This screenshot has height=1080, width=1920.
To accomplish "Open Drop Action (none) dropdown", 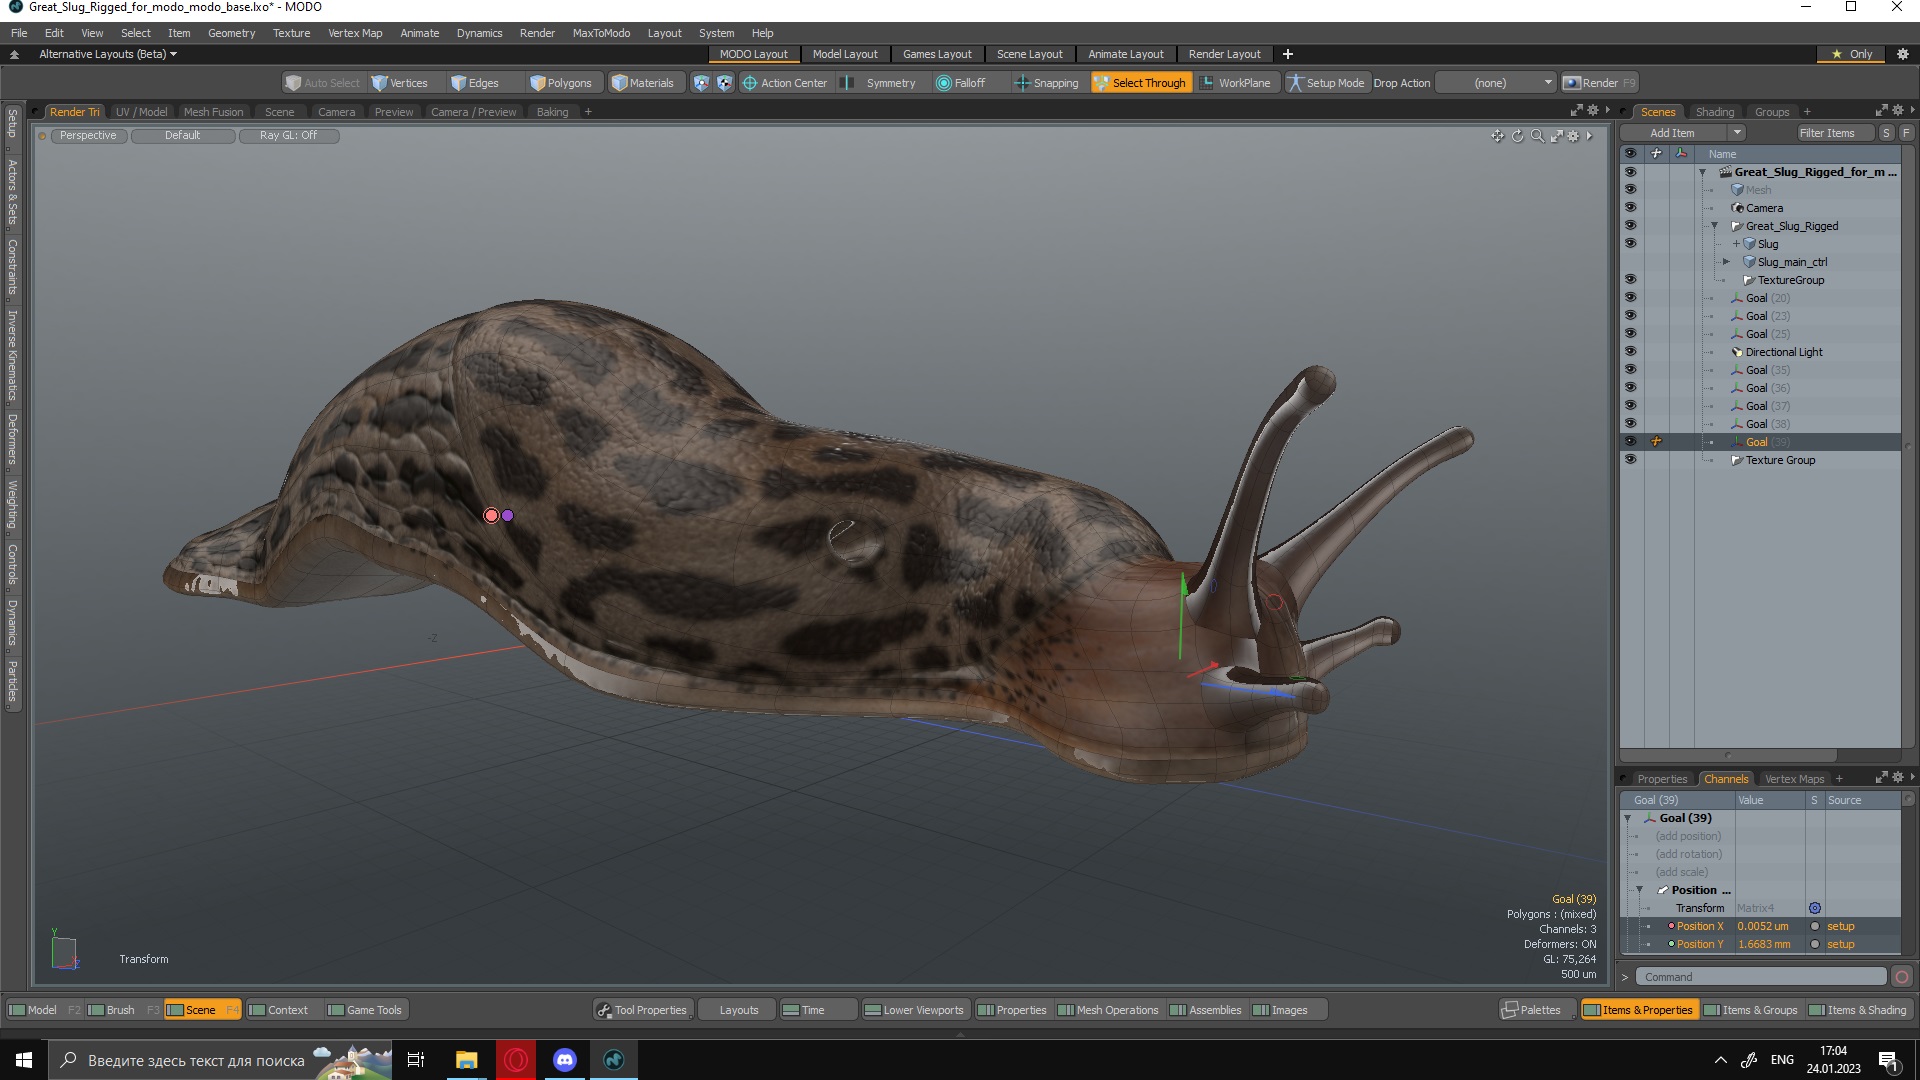I will [1497, 83].
